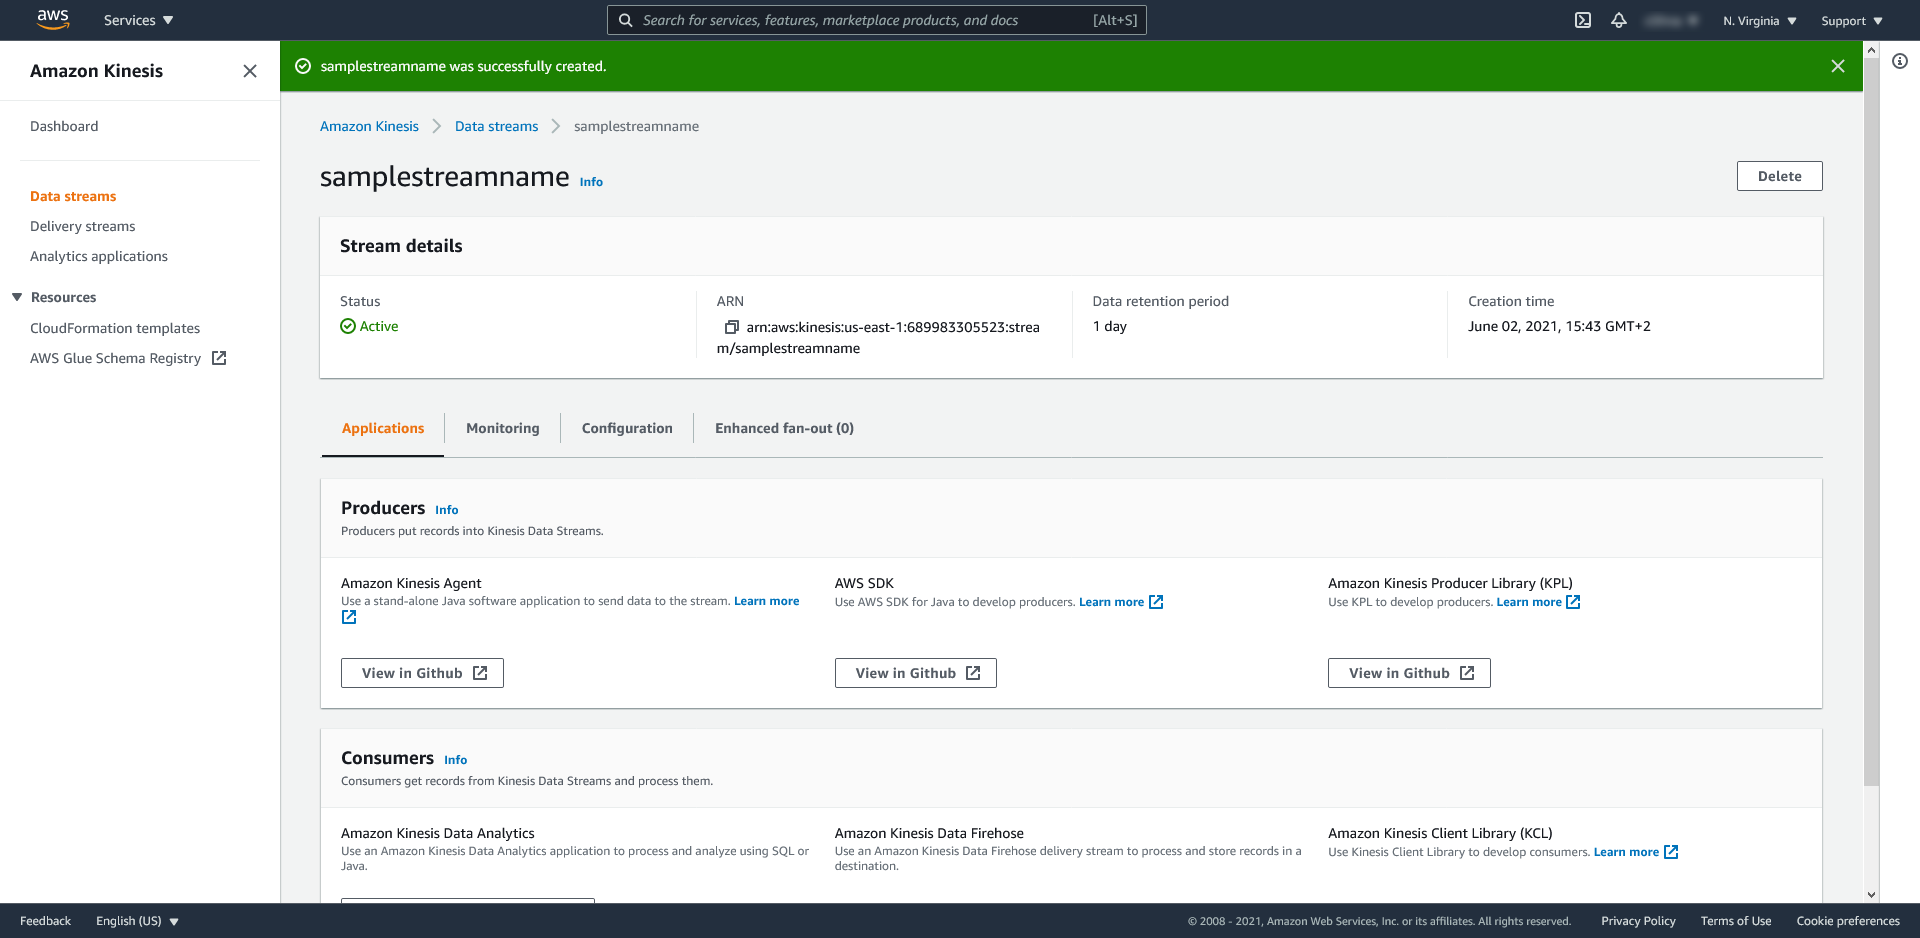Open the English (US) language dropdown
This screenshot has width=1920, height=938.
(x=137, y=921)
